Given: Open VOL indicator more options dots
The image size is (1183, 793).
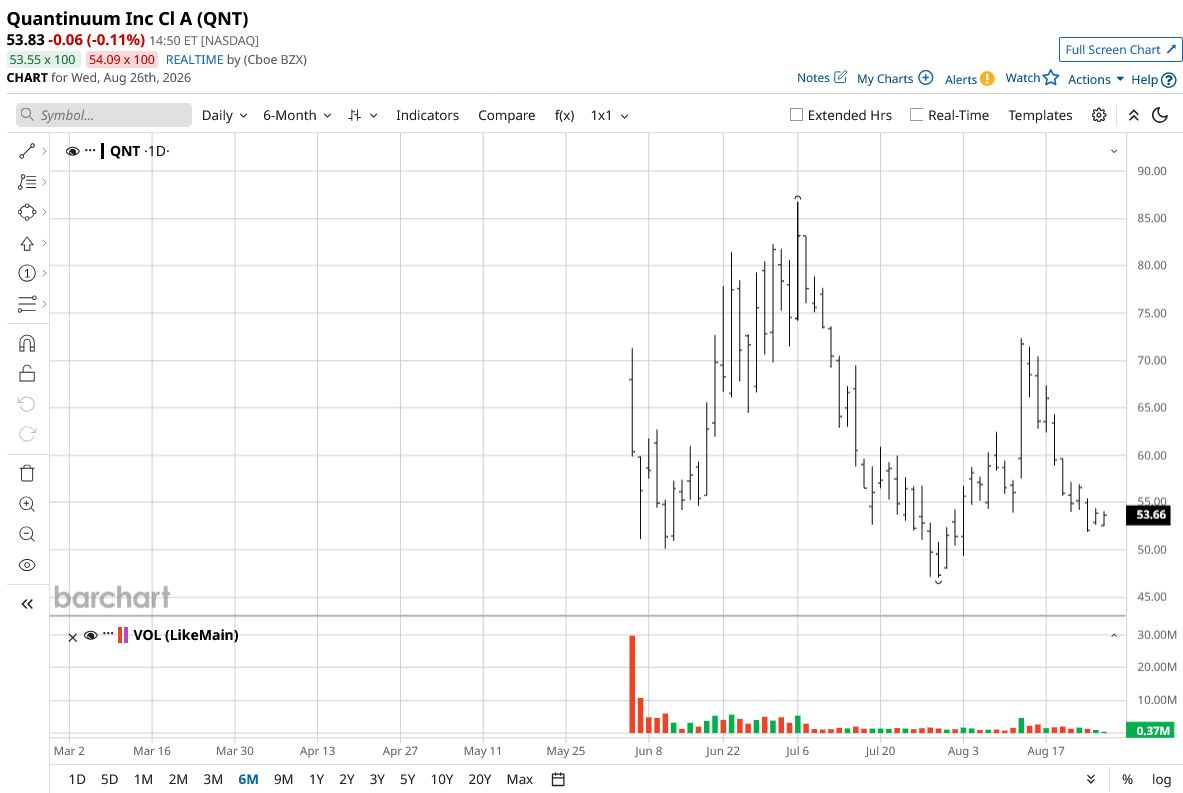Looking at the screenshot, I should [109, 634].
